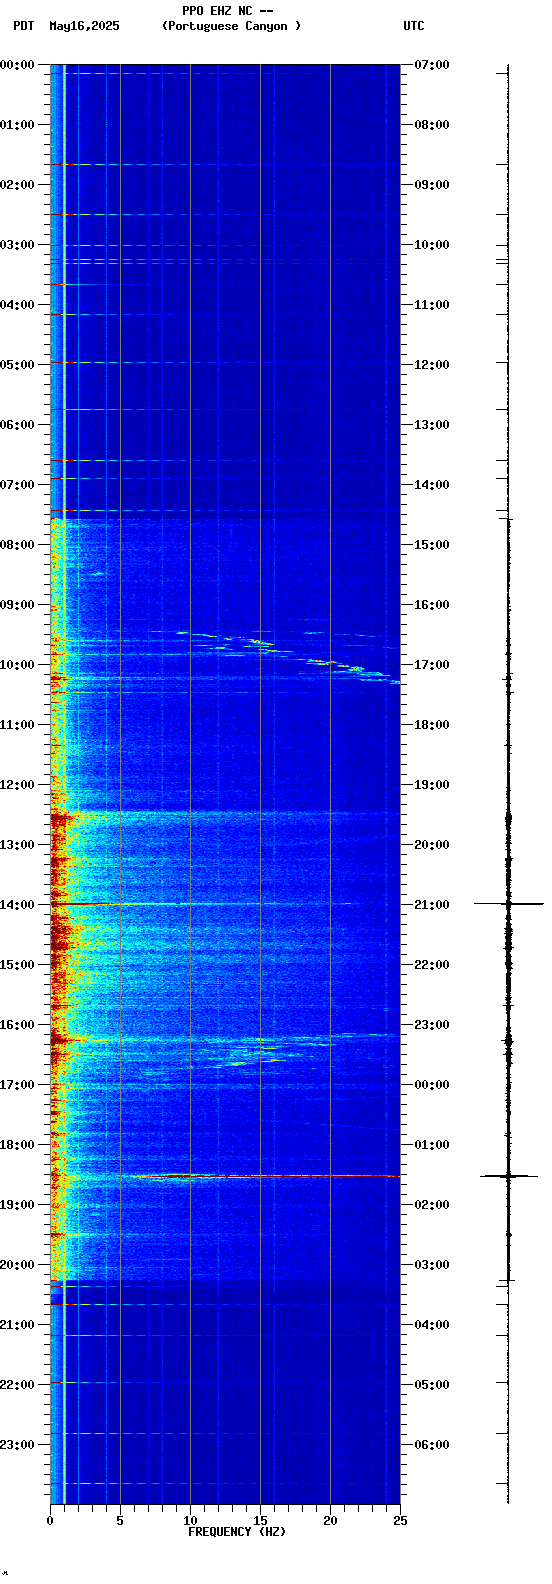
Task: Select the 5 Hz frequency axis label
Action: 120,1521
